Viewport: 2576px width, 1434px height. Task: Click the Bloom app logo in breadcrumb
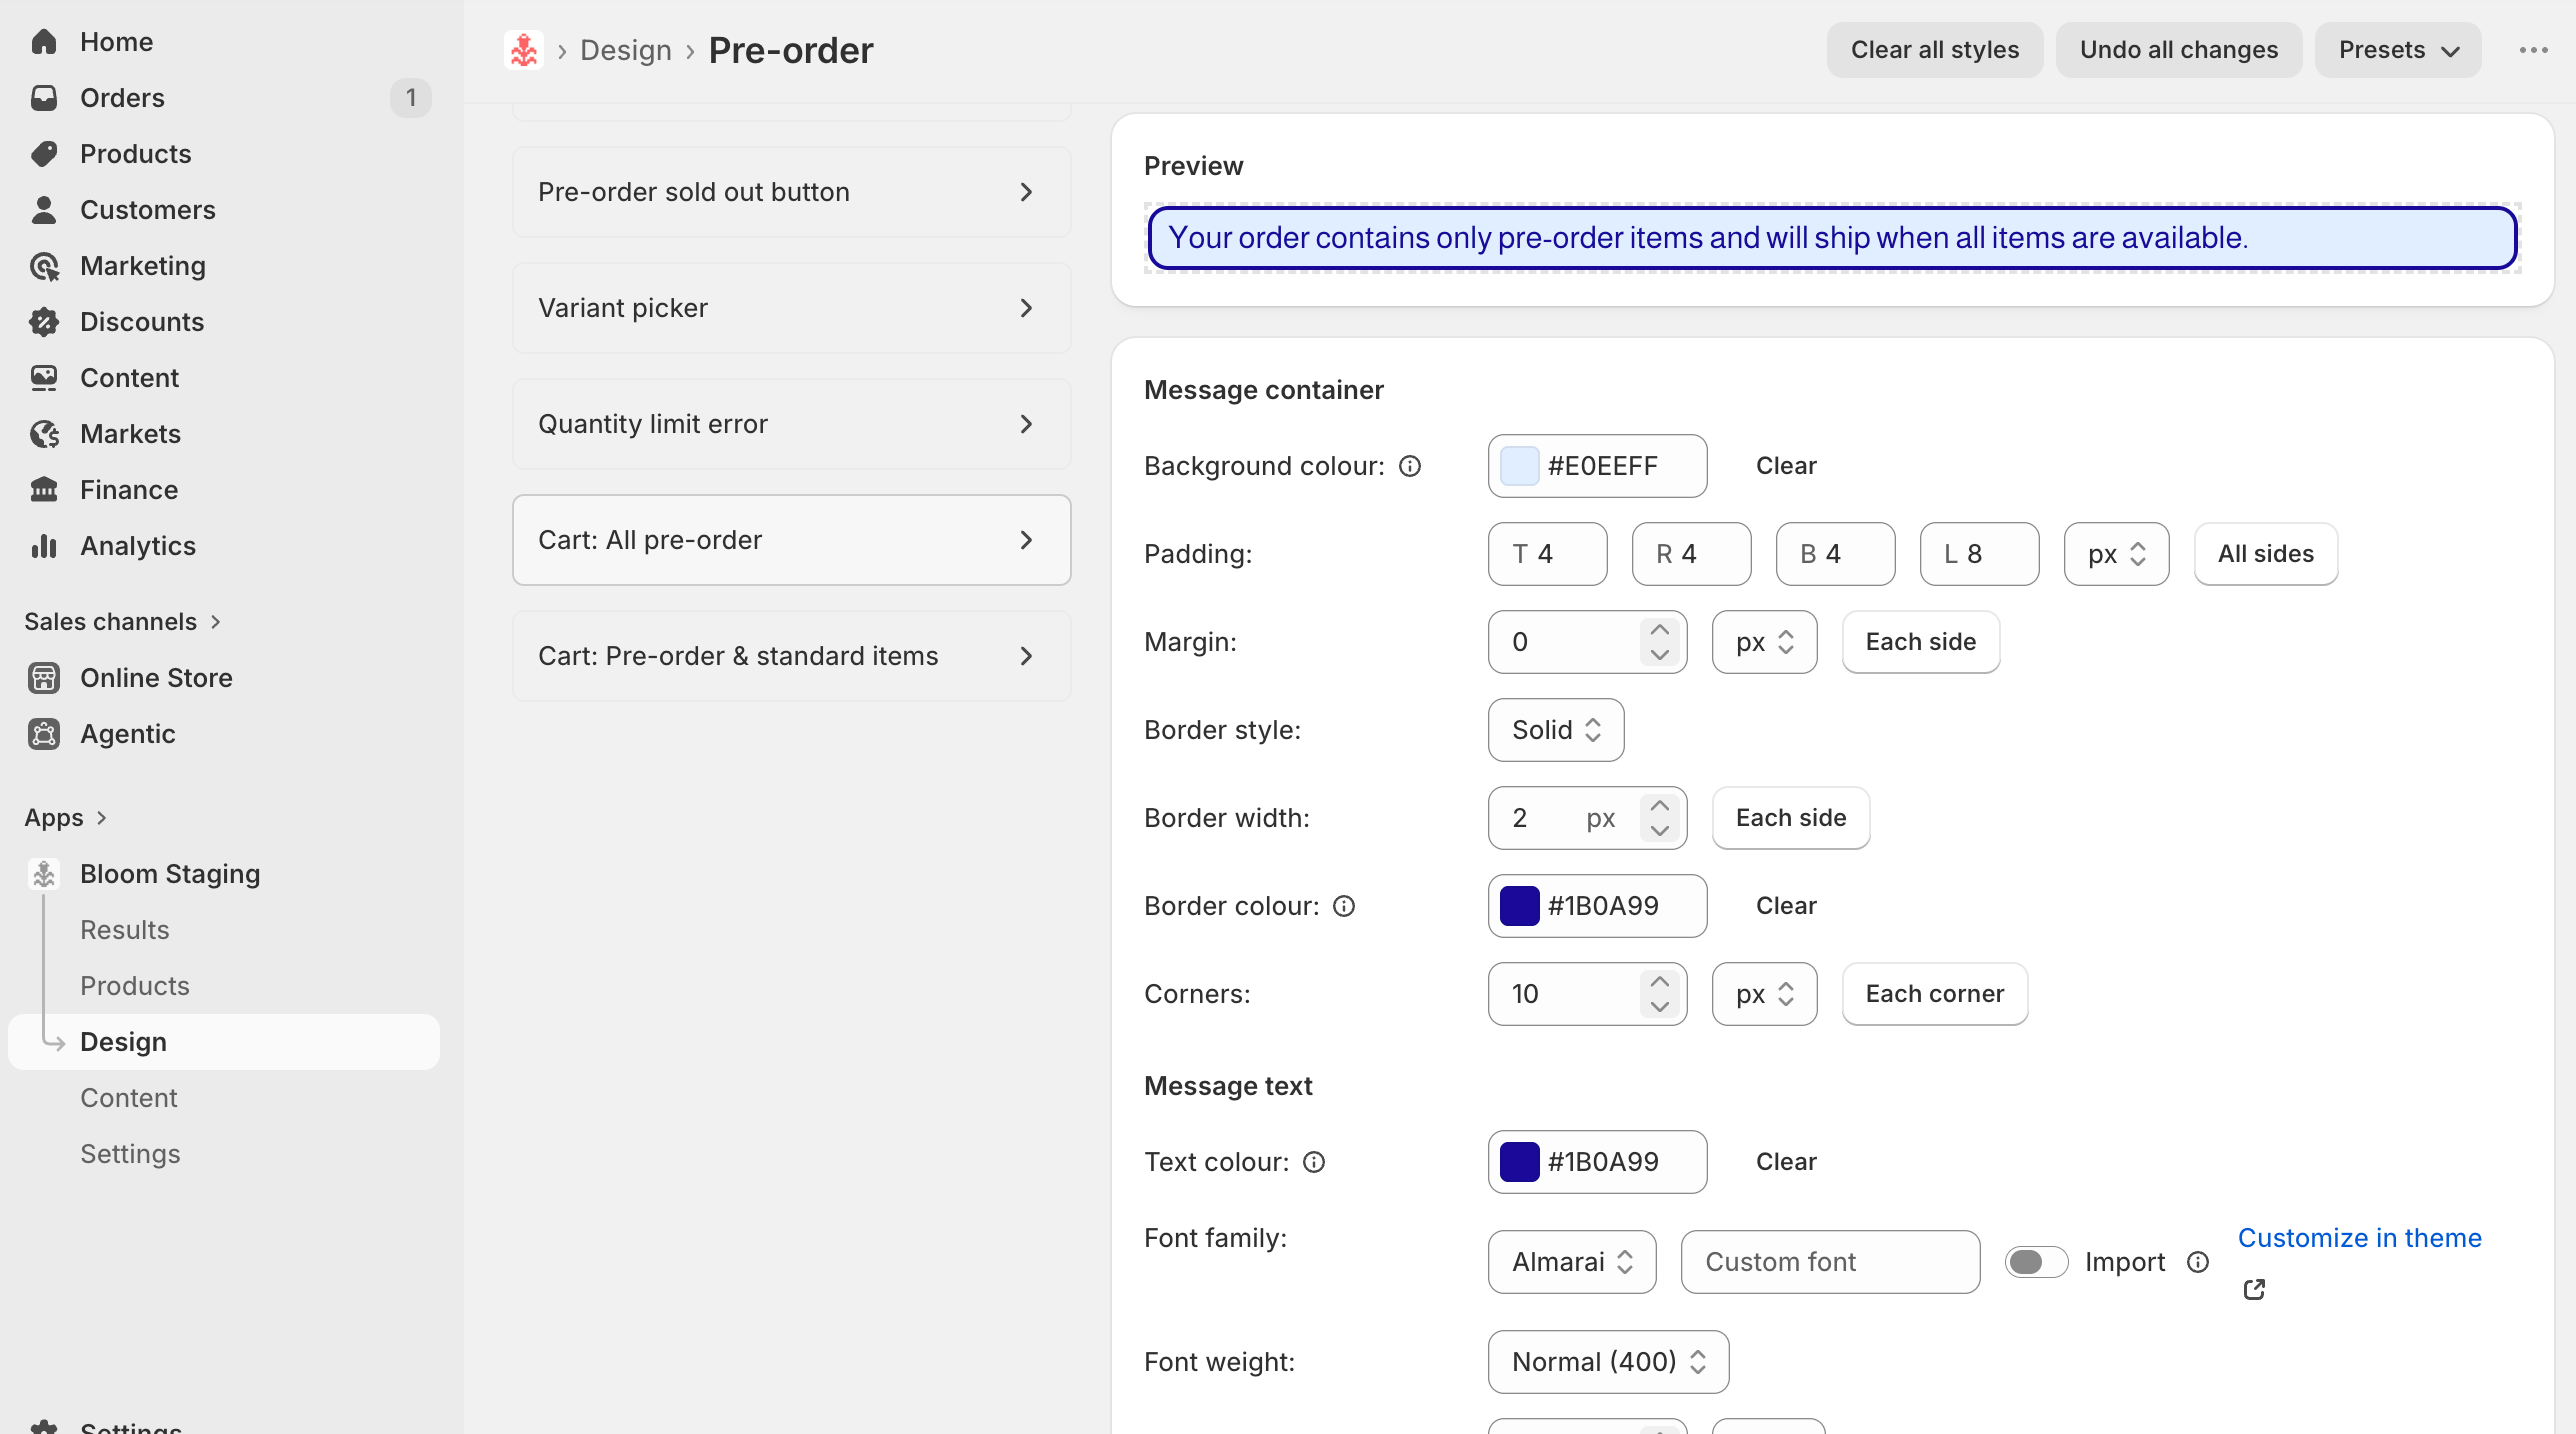pos(524,50)
